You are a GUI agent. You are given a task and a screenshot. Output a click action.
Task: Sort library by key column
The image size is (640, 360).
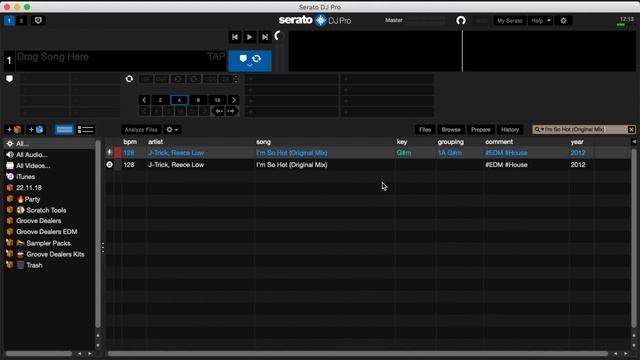pos(402,142)
